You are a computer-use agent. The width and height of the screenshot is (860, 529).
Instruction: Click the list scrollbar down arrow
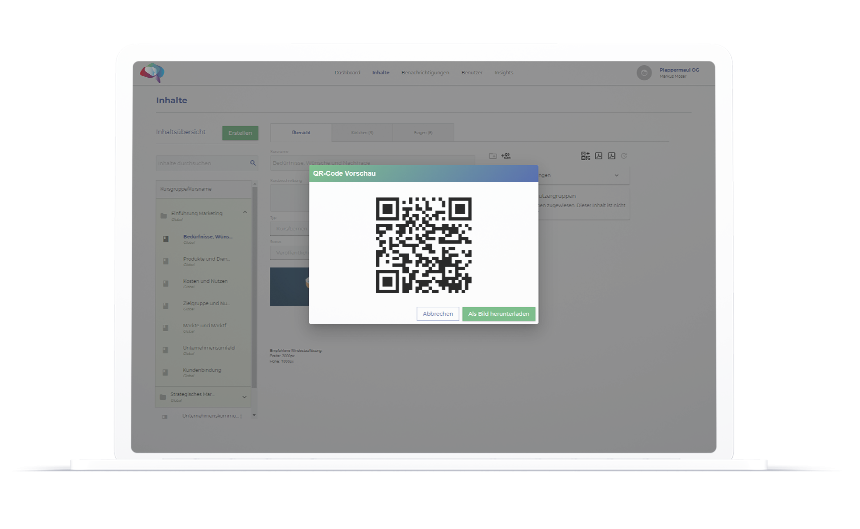coord(254,416)
